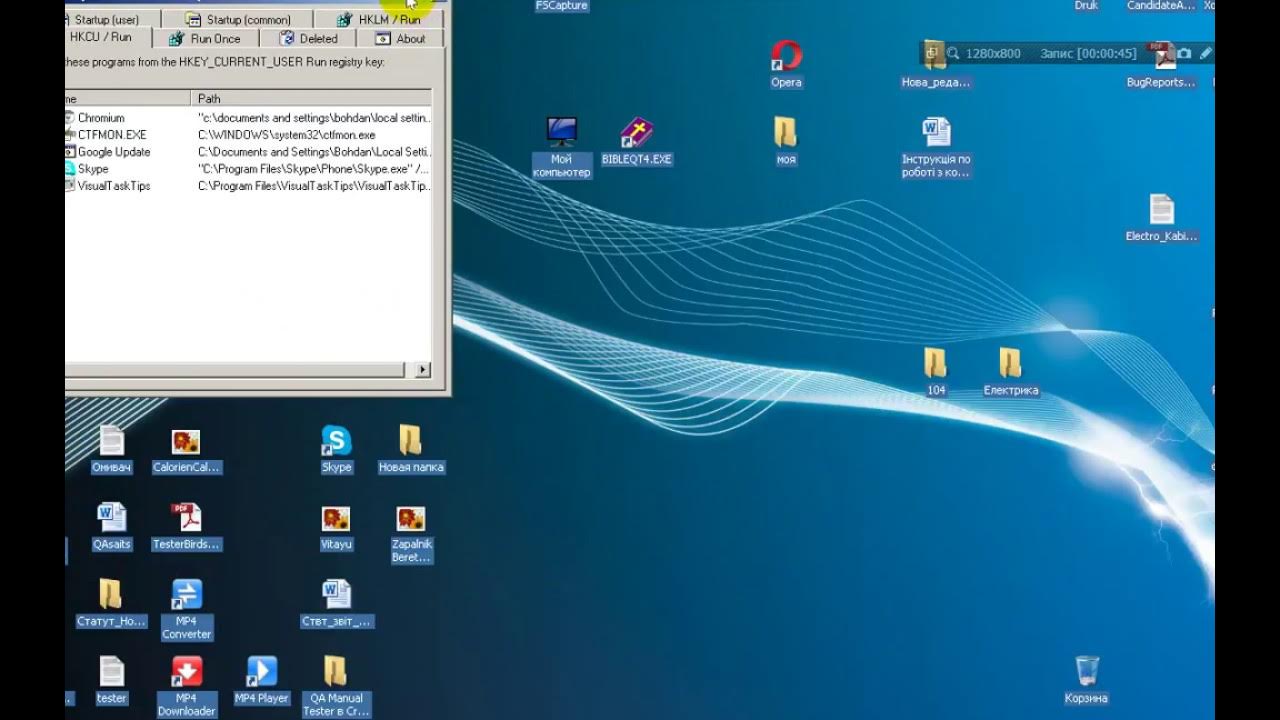Click Skype.exe path in the list
The image size is (1280, 720).
[x=314, y=169]
